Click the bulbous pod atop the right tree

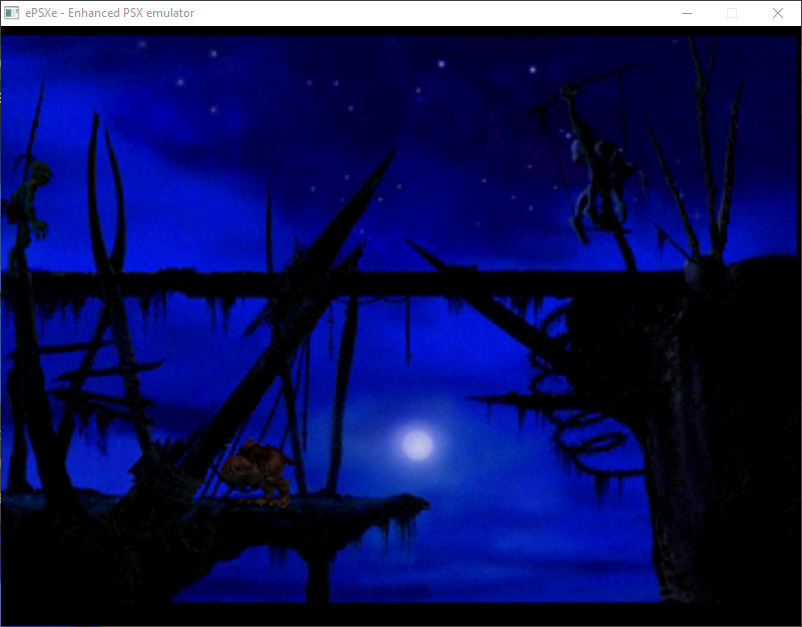tap(709, 271)
